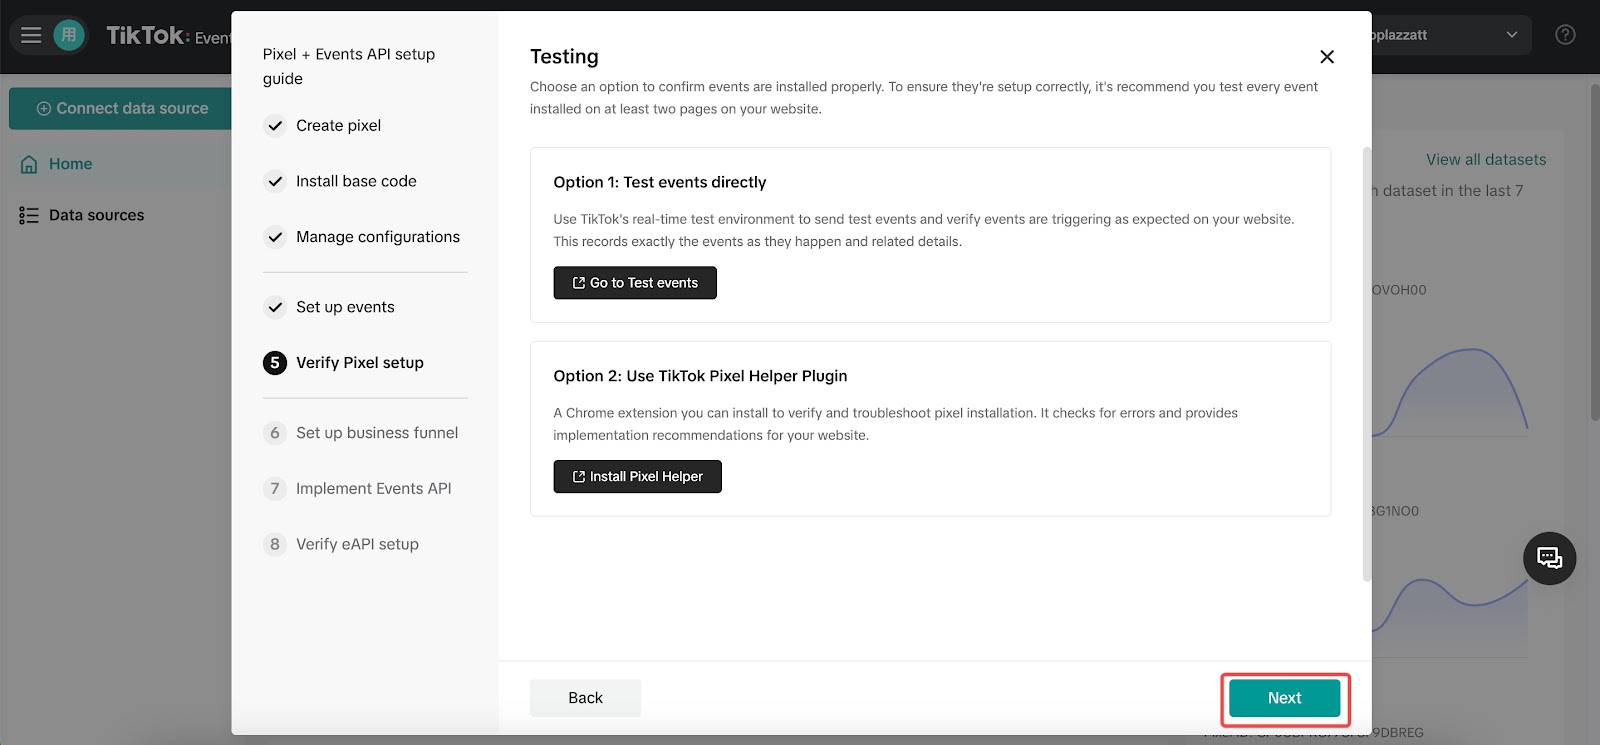Click the step 6 number badge
1600x745 pixels.
click(x=275, y=433)
